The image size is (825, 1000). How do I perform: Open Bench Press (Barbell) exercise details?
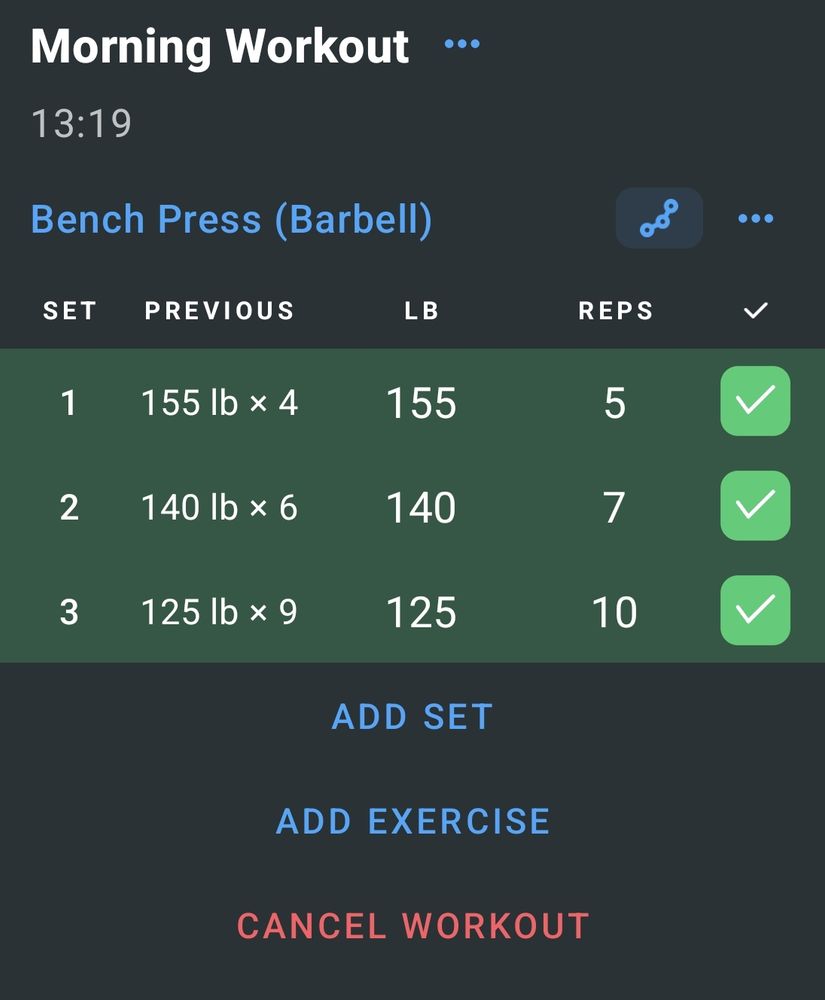tap(231, 219)
